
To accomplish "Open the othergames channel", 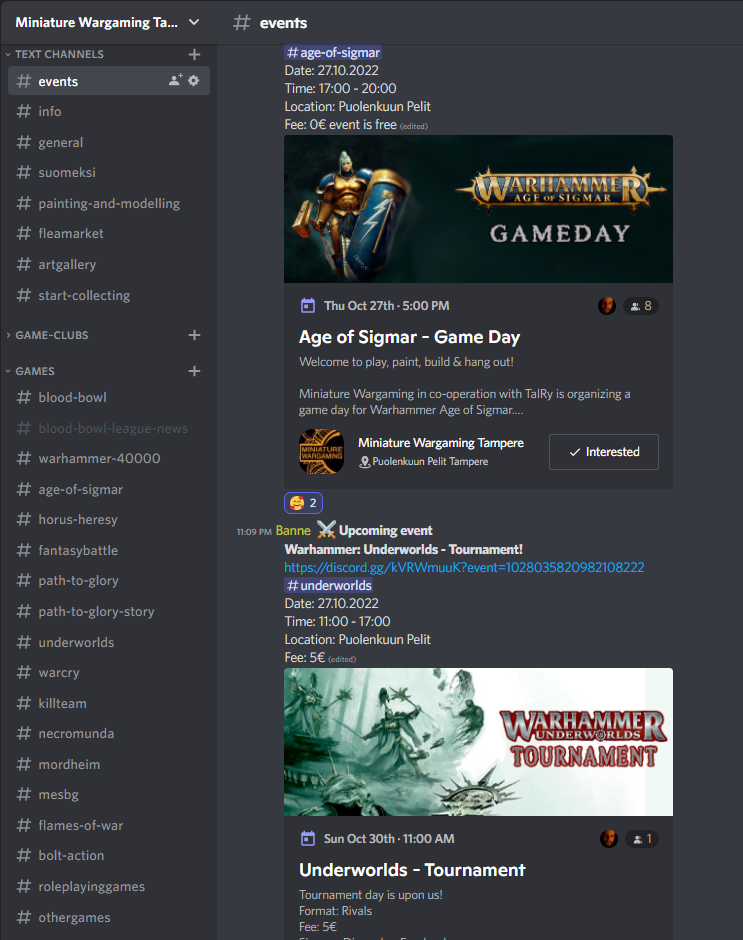I will [x=109, y=918].
